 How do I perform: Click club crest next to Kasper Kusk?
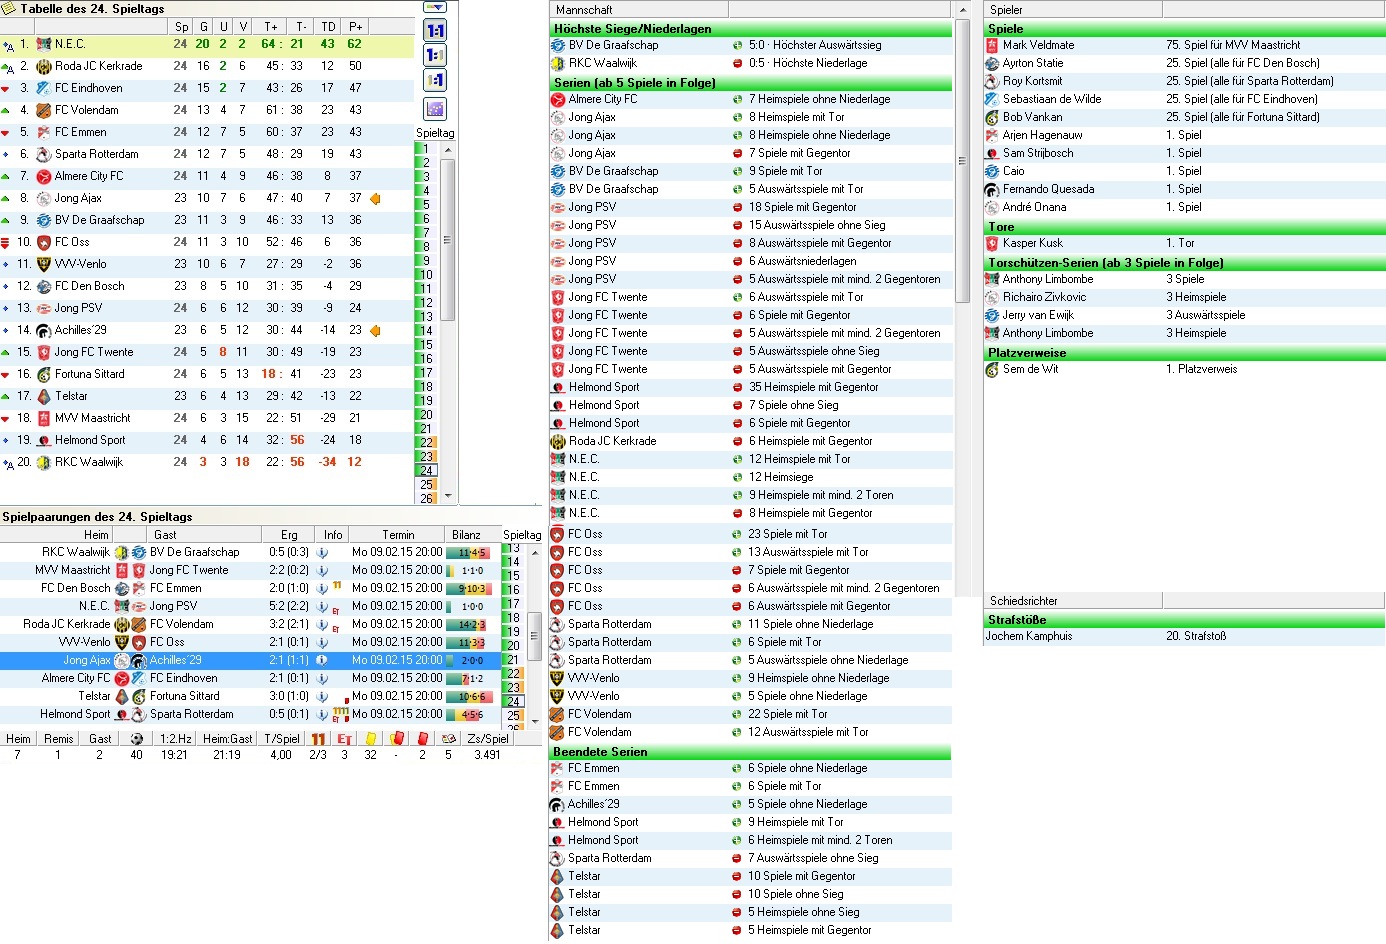coord(992,243)
